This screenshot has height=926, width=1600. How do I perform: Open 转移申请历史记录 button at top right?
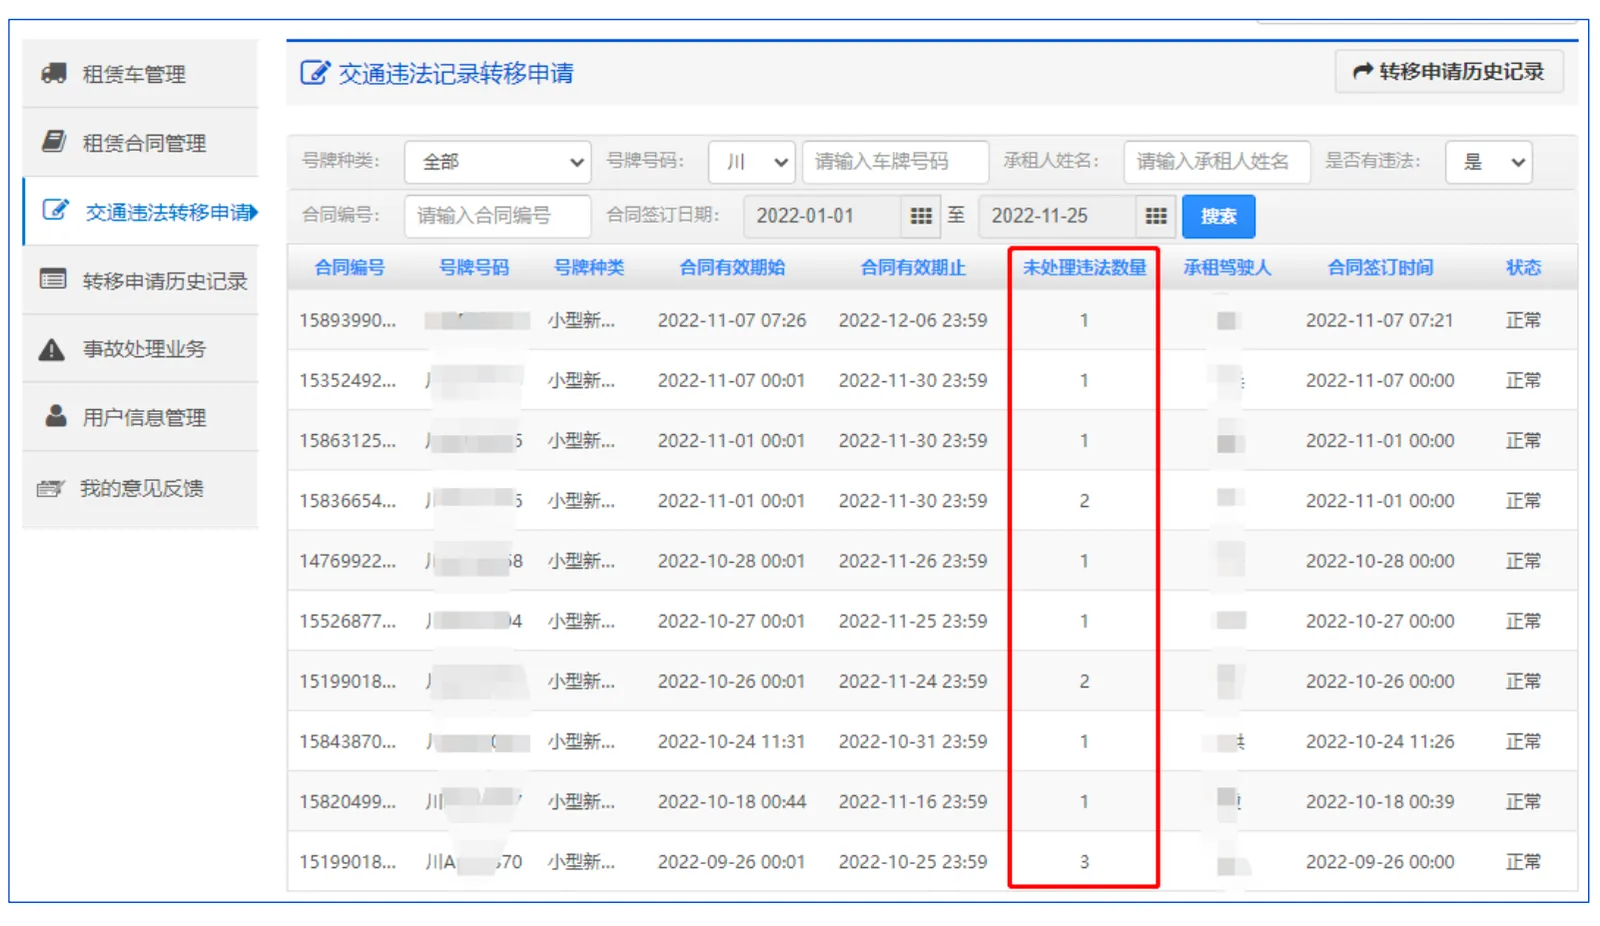[x=1449, y=72]
